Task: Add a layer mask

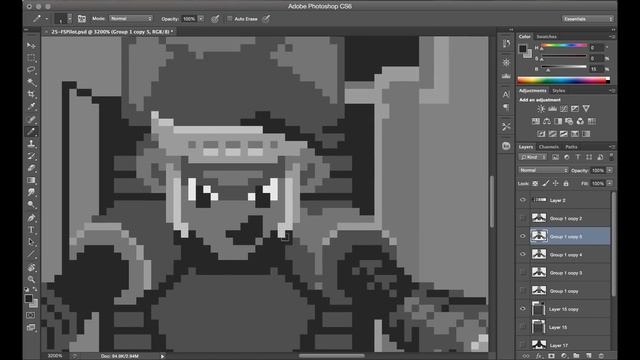Action: click(x=551, y=356)
